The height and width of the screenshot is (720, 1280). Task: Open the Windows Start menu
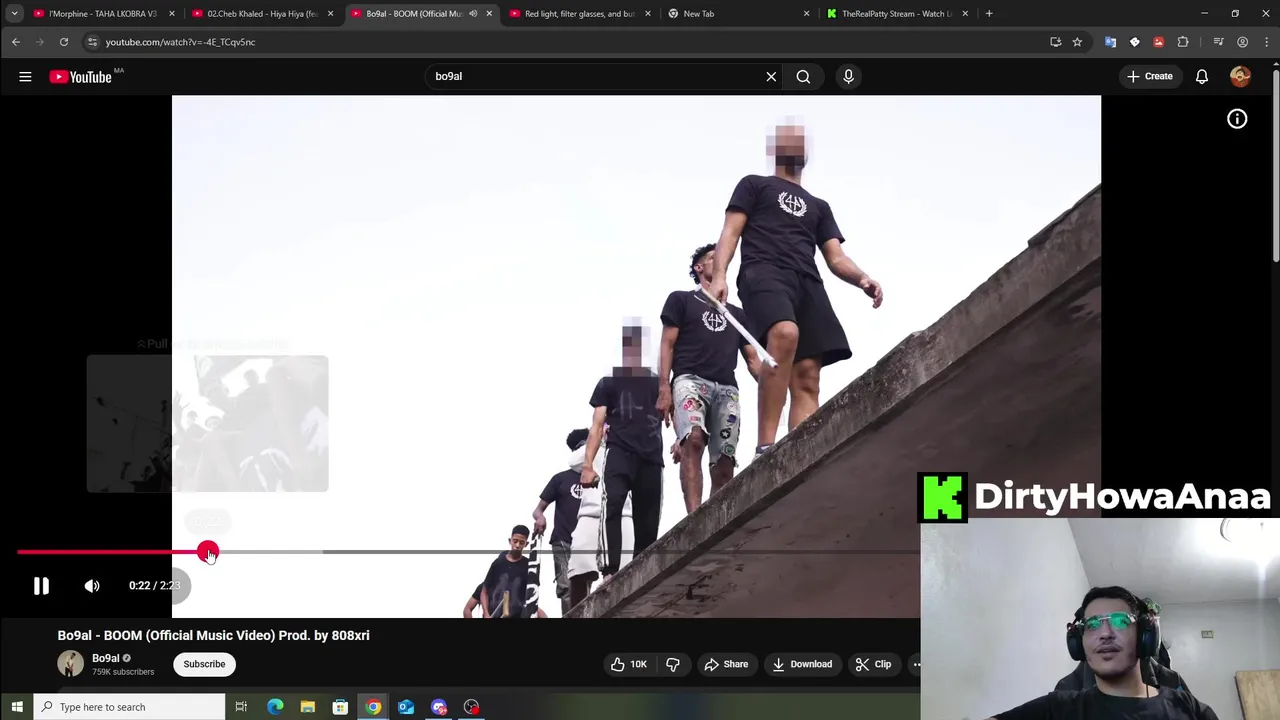click(16, 707)
